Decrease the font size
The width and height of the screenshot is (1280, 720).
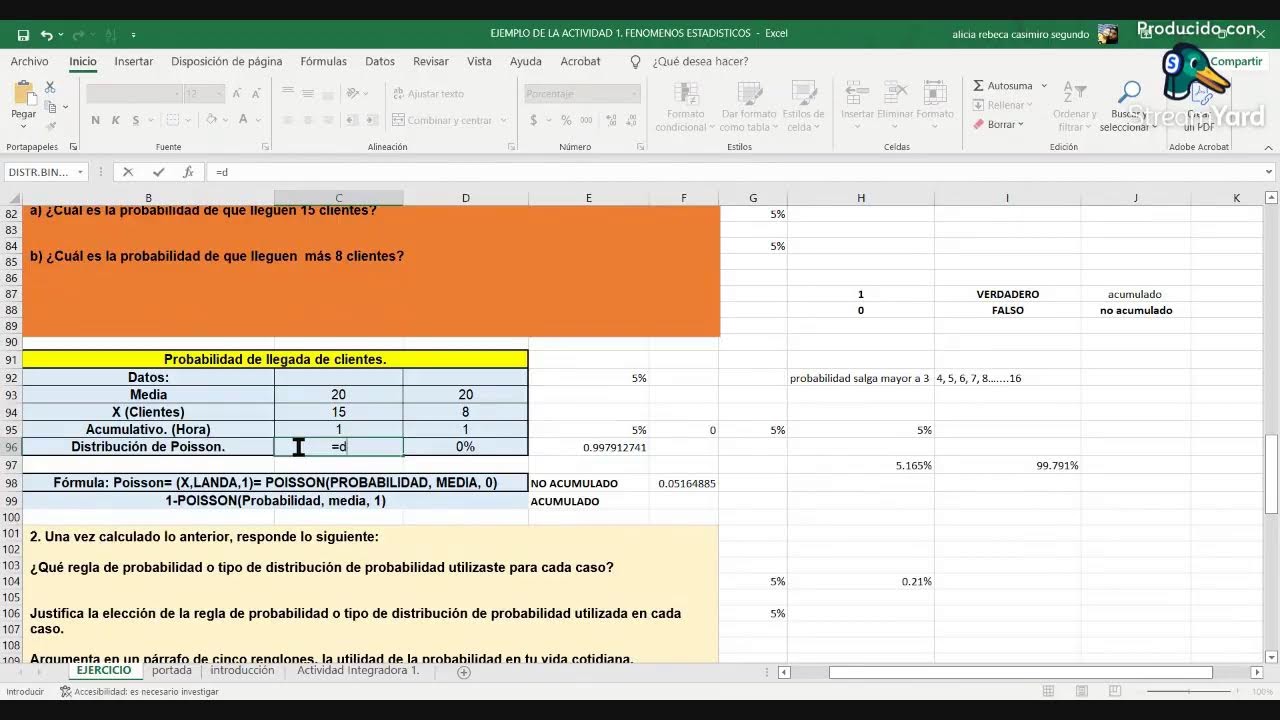(255, 93)
